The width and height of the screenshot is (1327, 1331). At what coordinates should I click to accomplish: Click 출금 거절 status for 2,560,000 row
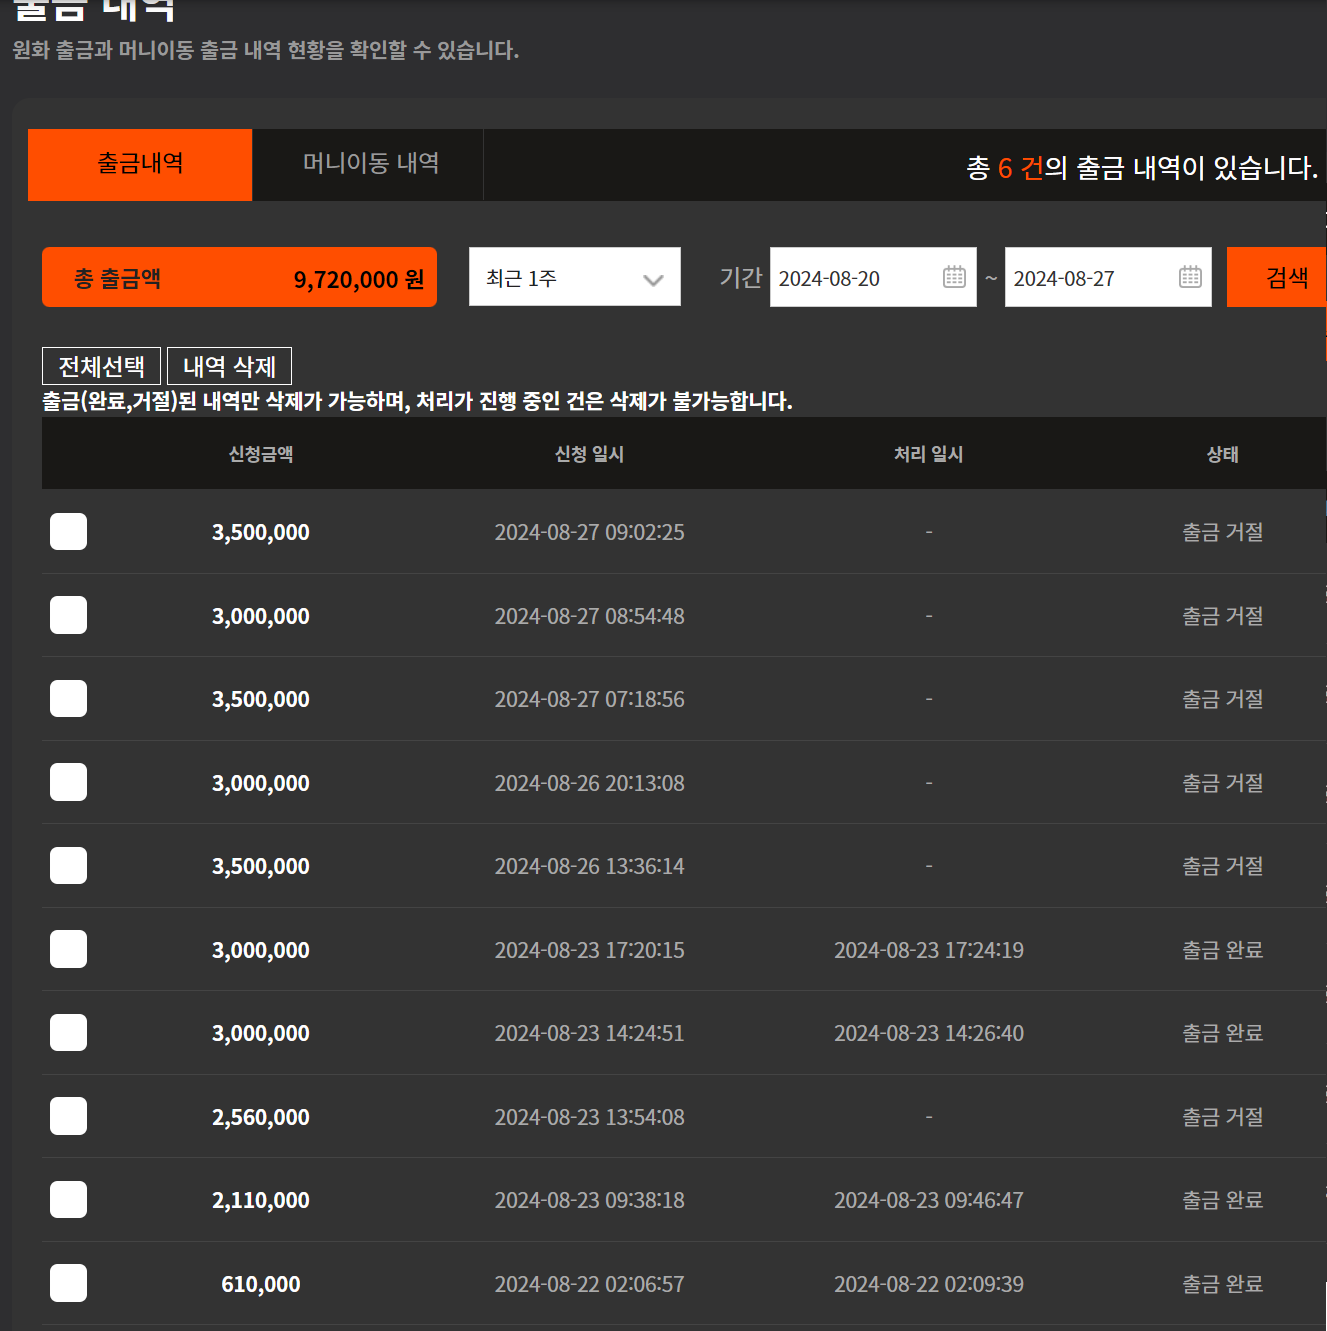pos(1222,1117)
